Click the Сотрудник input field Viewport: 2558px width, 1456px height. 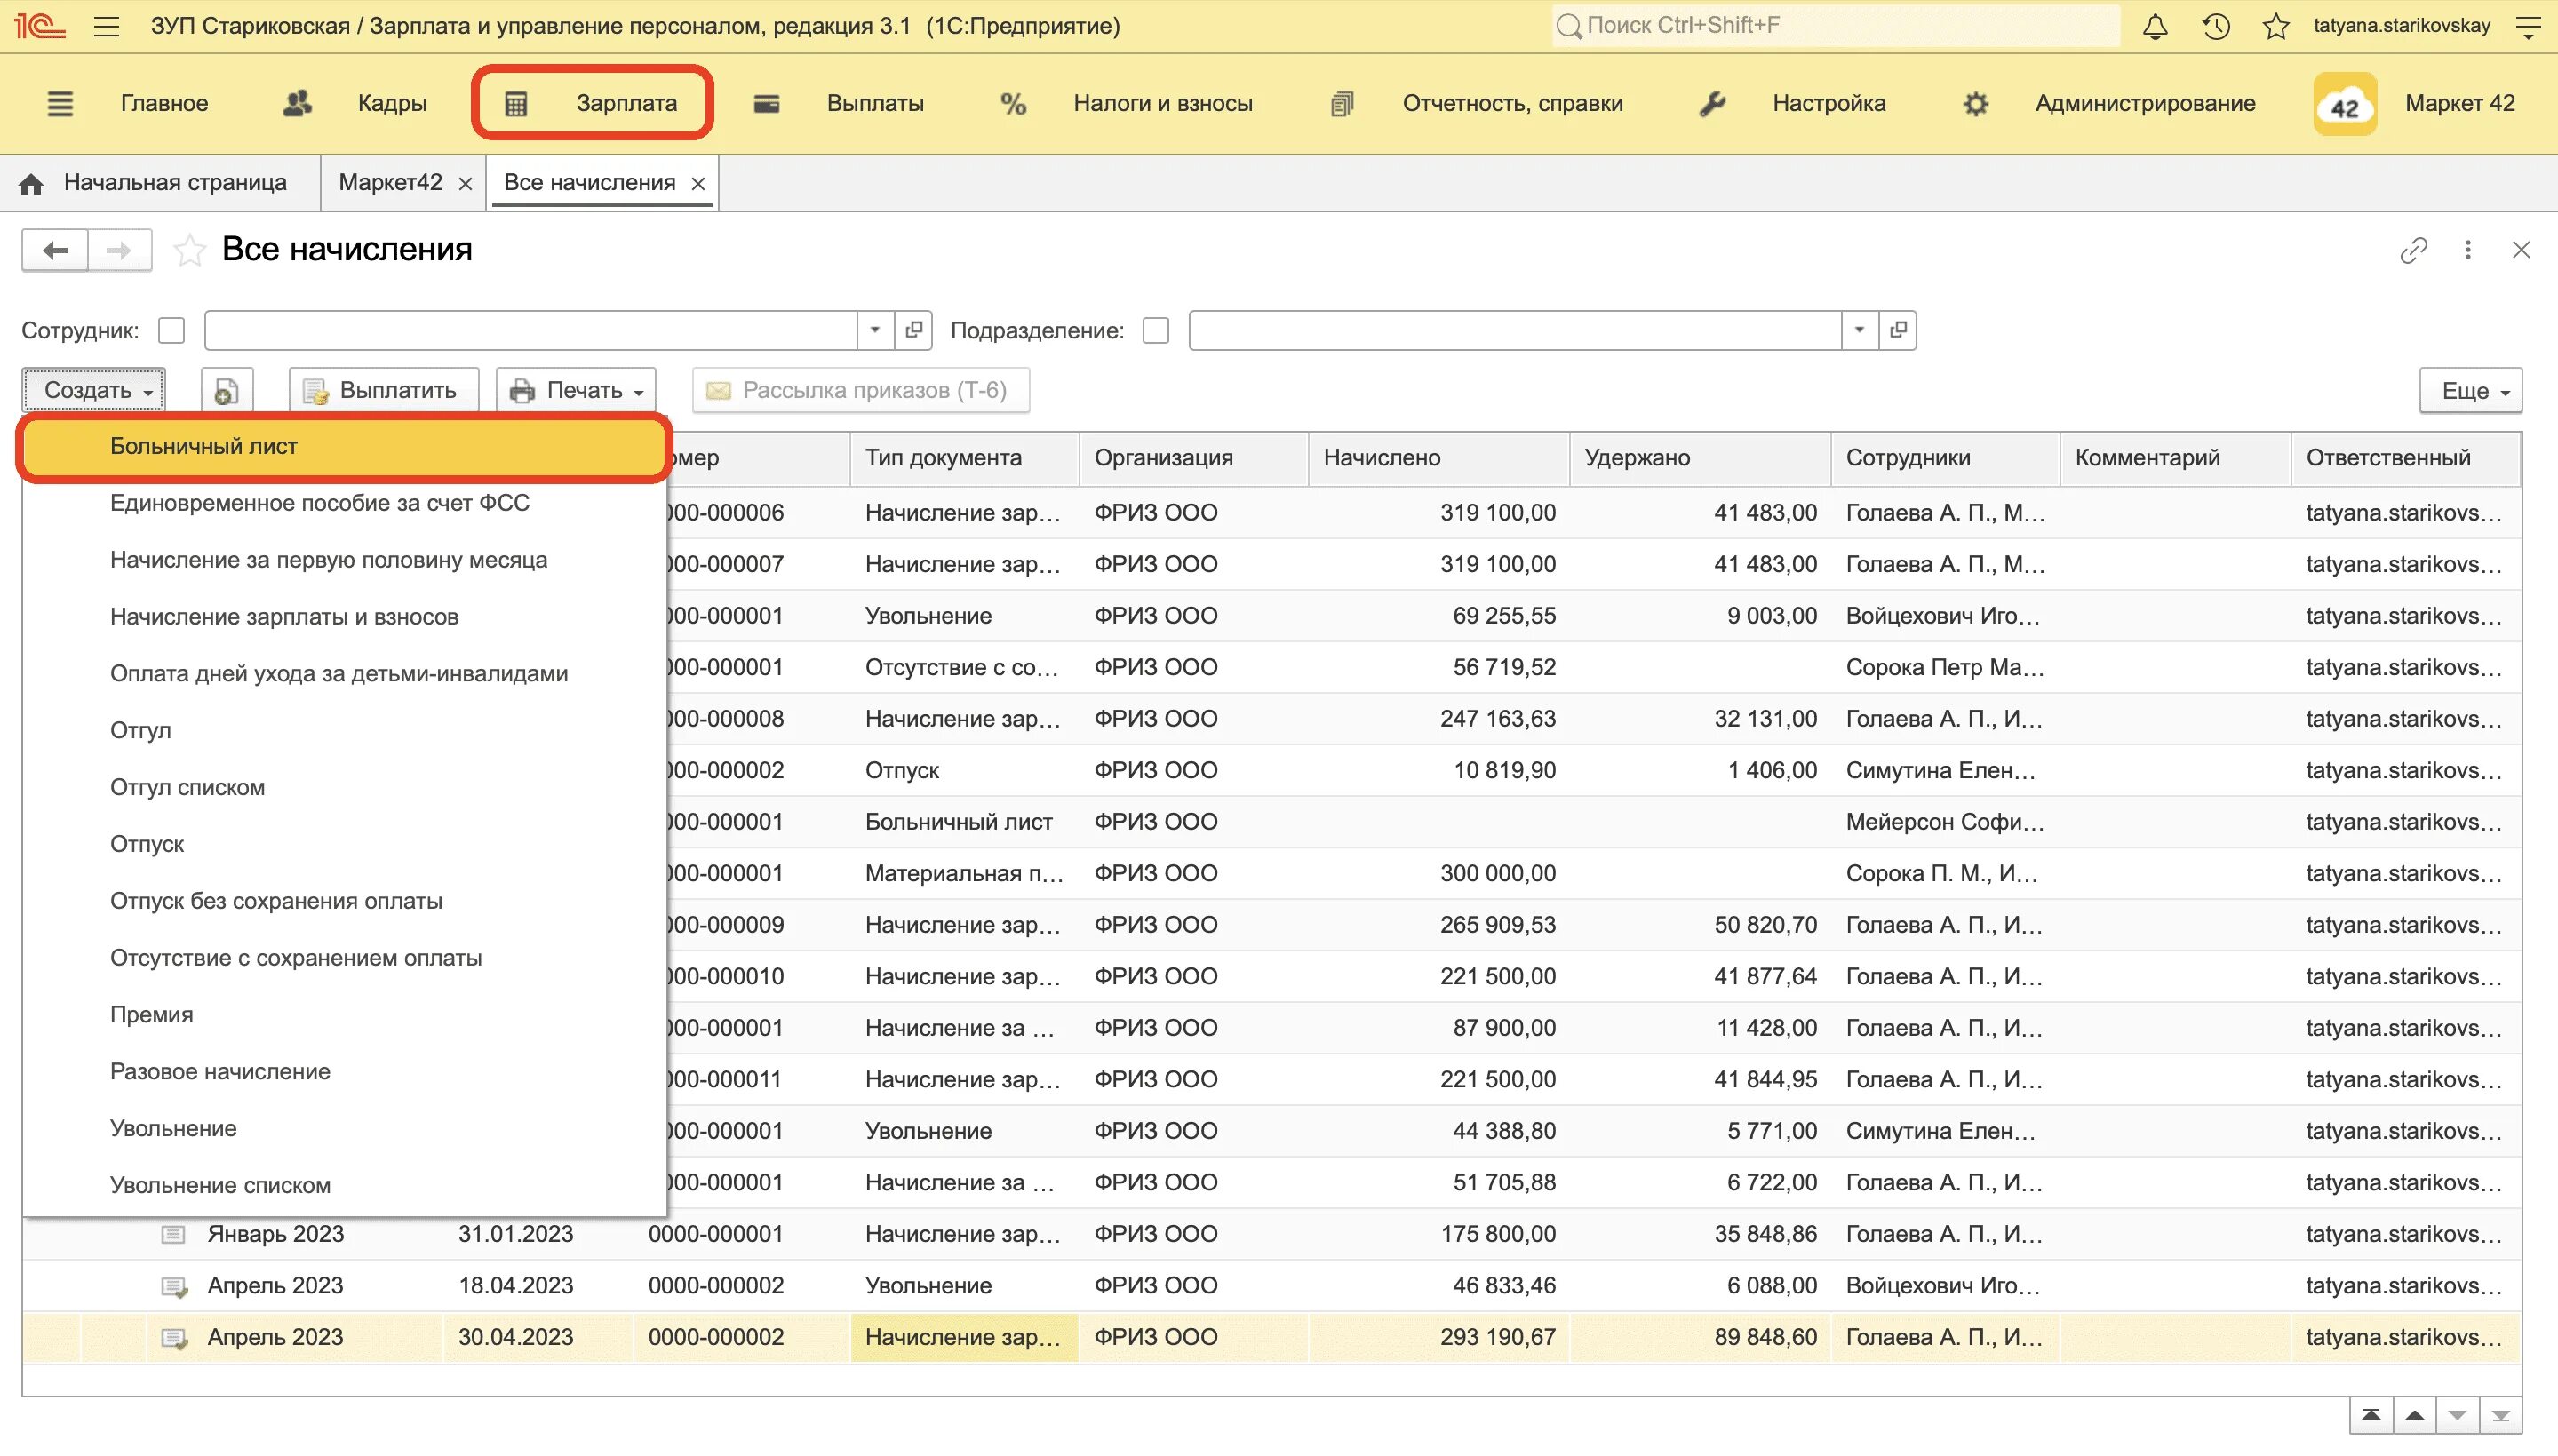pos(531,330)
